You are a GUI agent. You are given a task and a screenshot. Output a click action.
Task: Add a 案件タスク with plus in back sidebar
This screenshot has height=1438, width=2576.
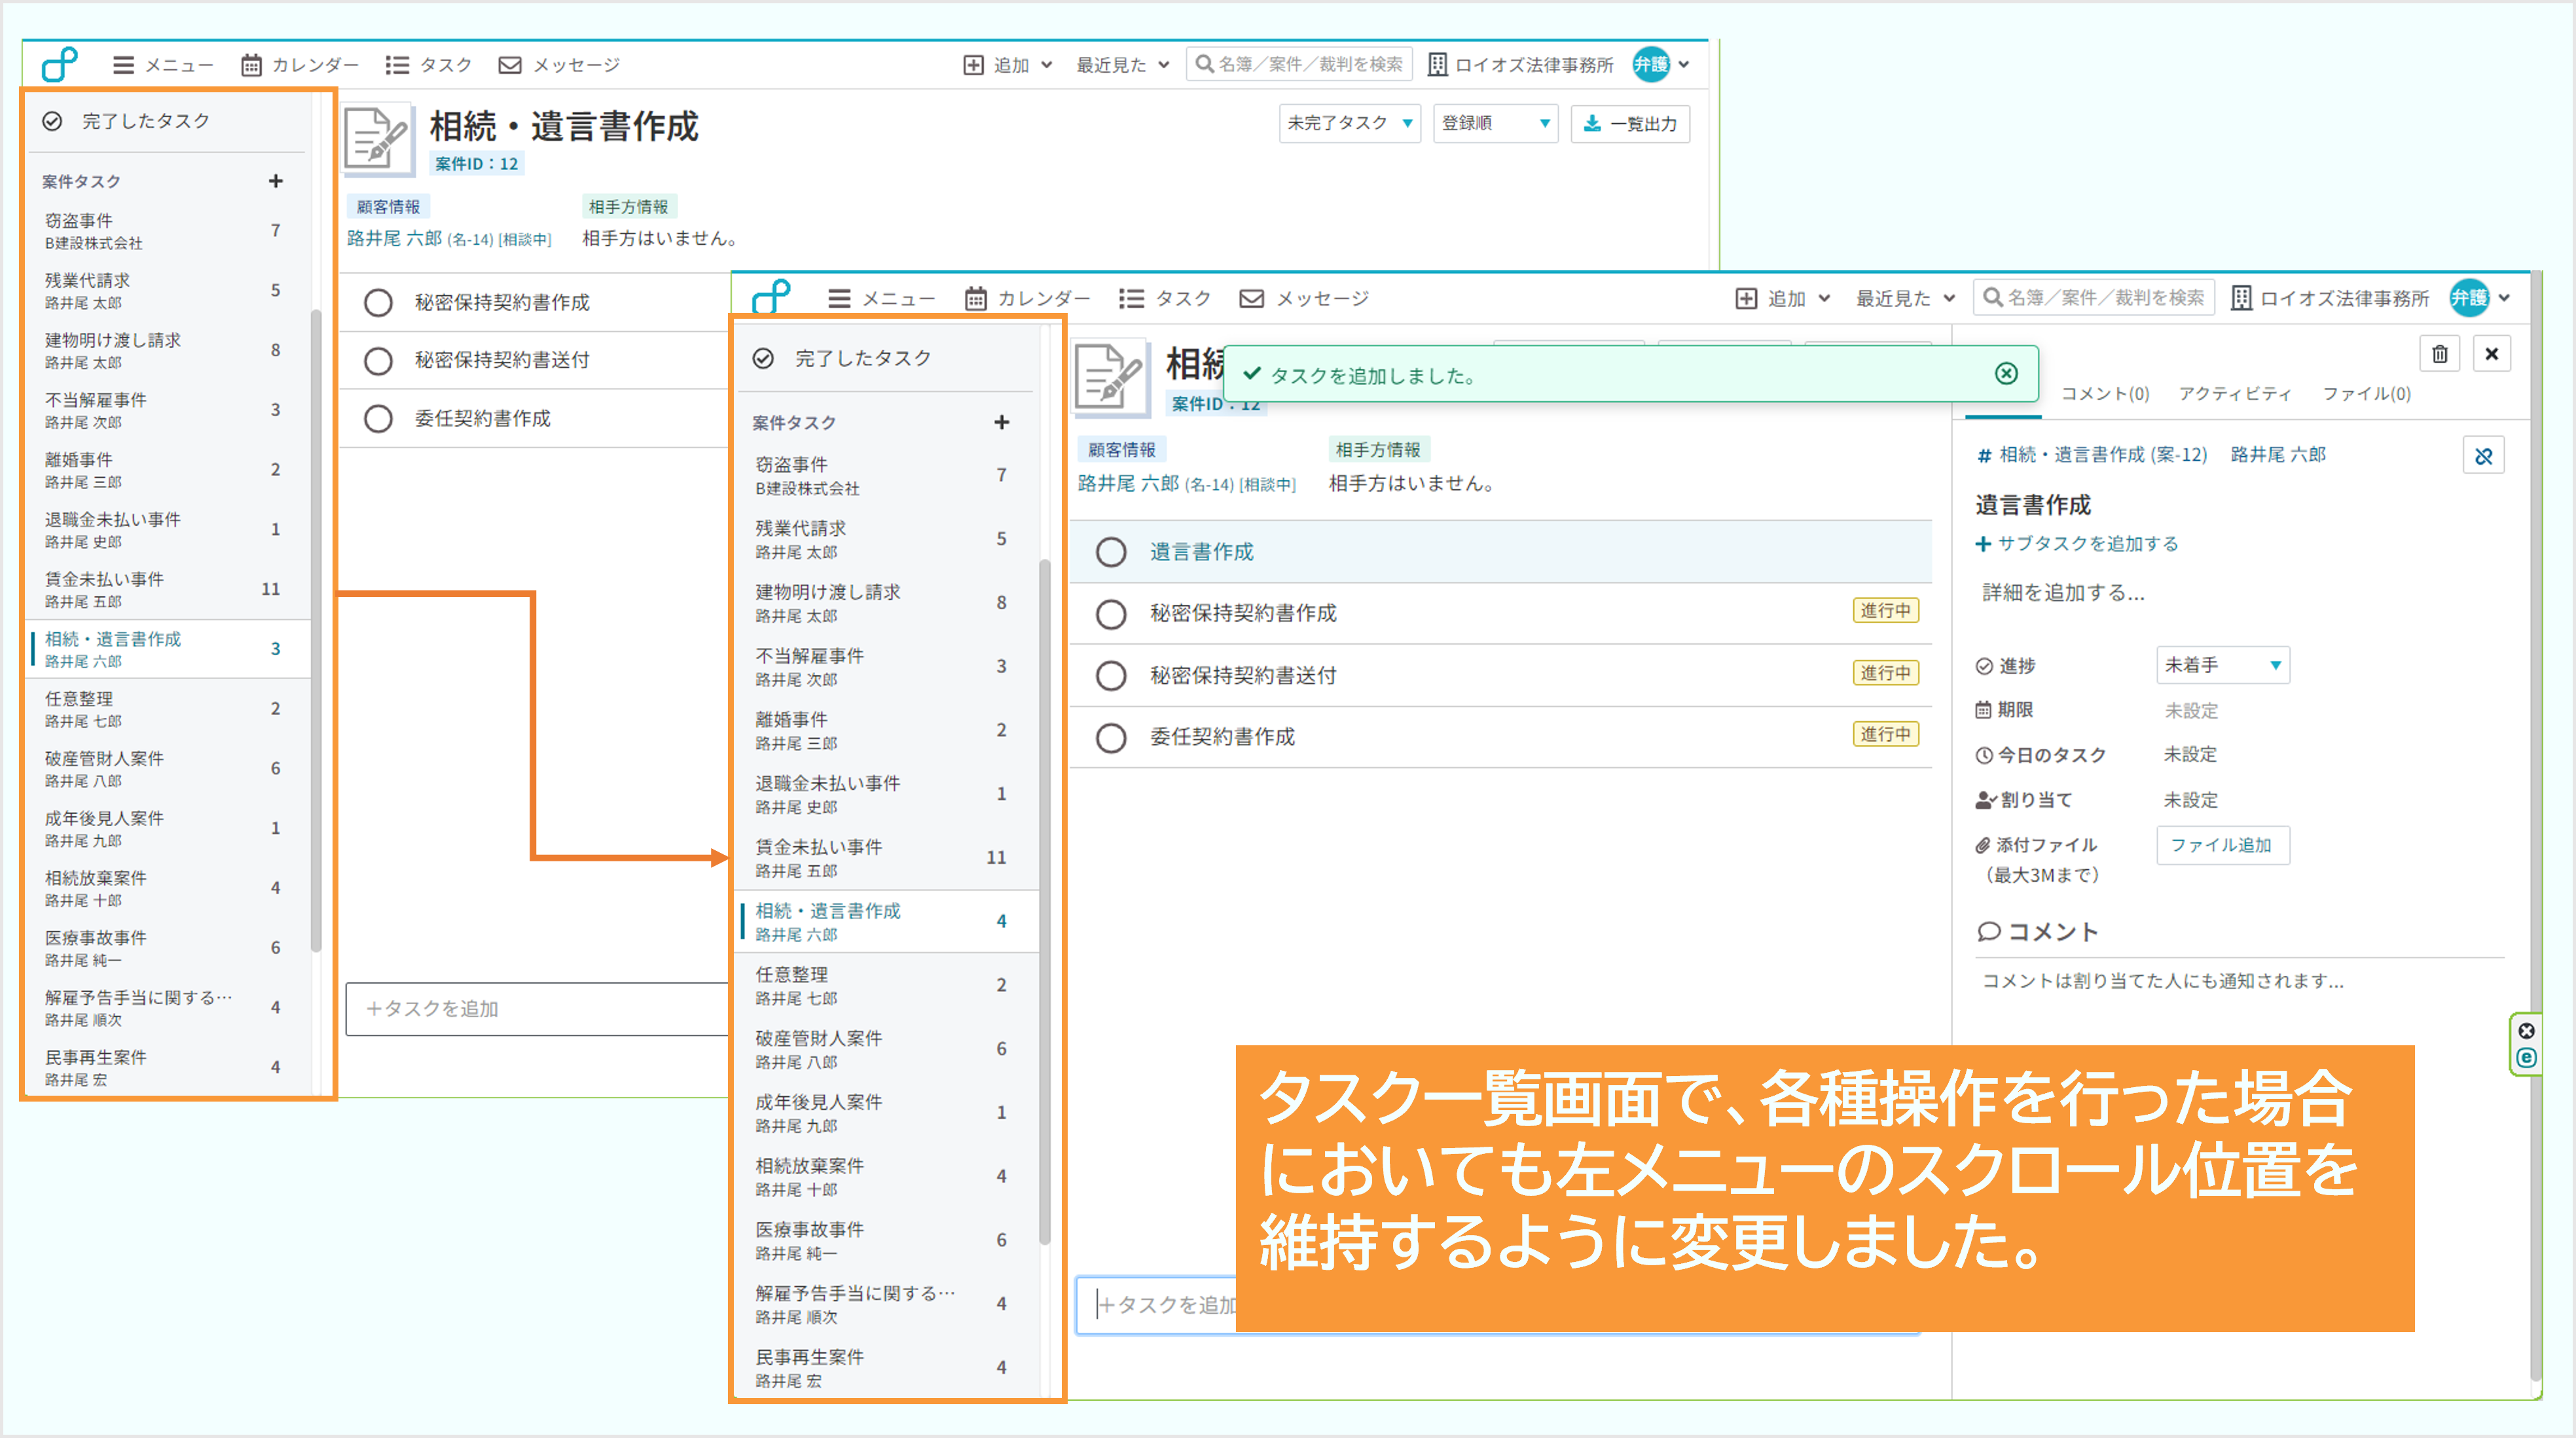click(x=276, y=181)
